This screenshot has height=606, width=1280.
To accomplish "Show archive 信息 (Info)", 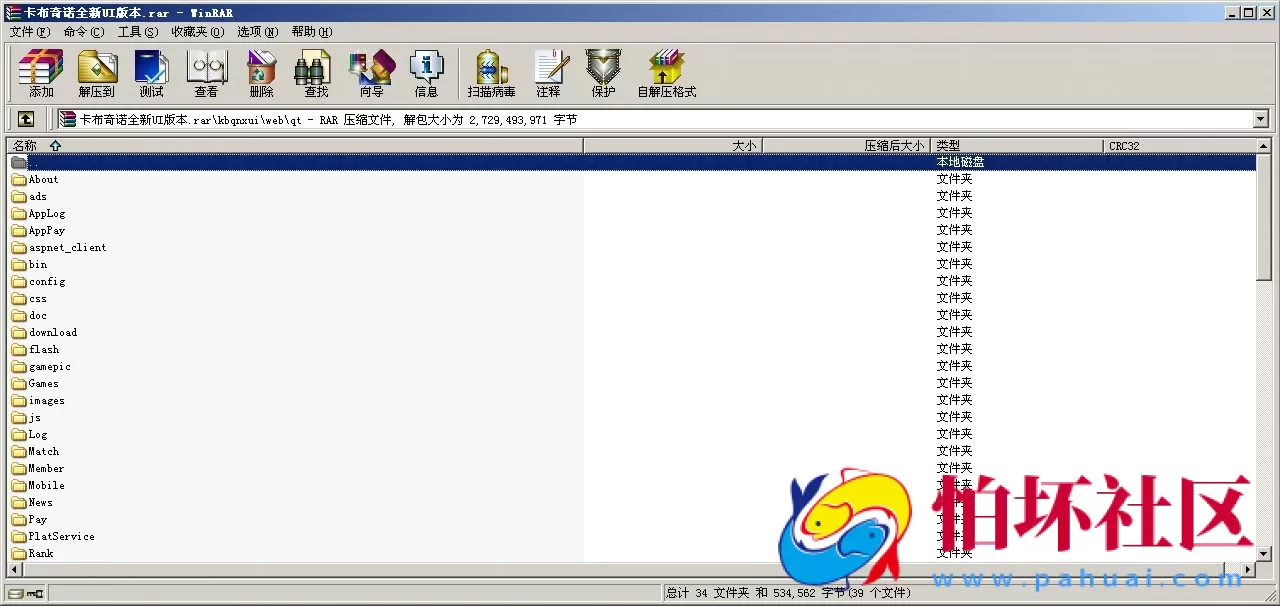I will tap(426, 74).
